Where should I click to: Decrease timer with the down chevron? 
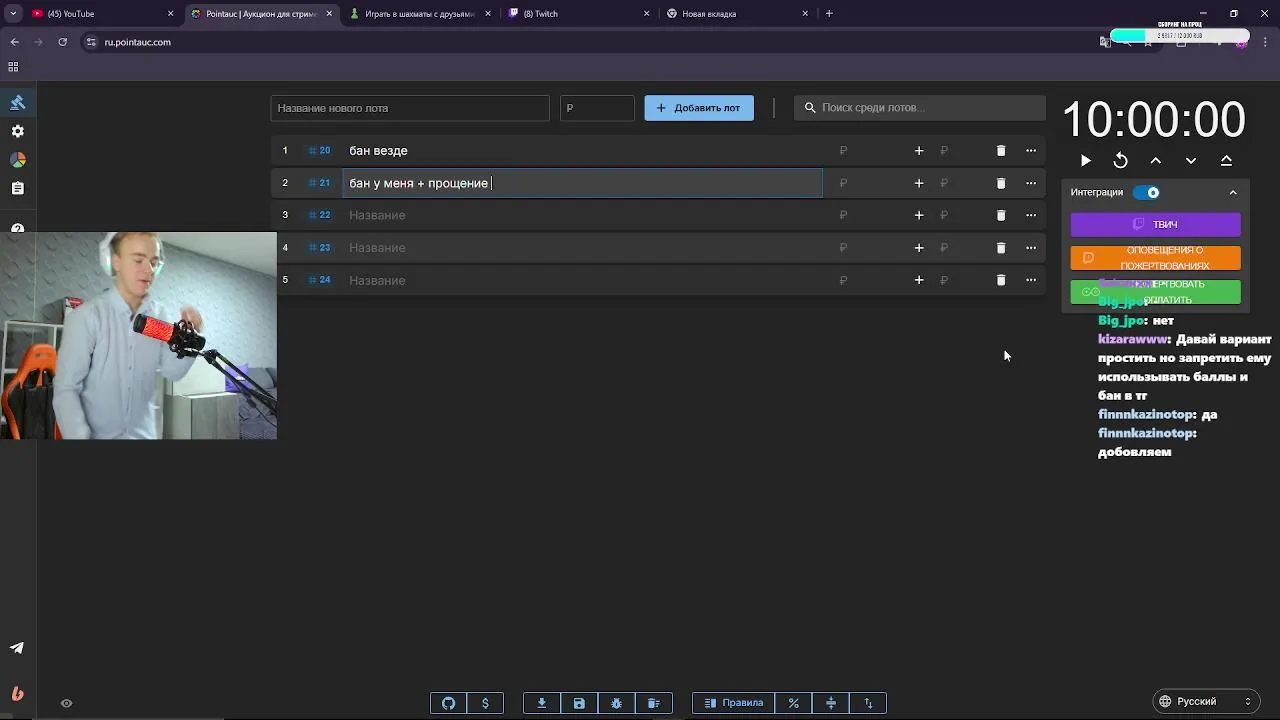pyautogui.click(x=1191, y=161)
